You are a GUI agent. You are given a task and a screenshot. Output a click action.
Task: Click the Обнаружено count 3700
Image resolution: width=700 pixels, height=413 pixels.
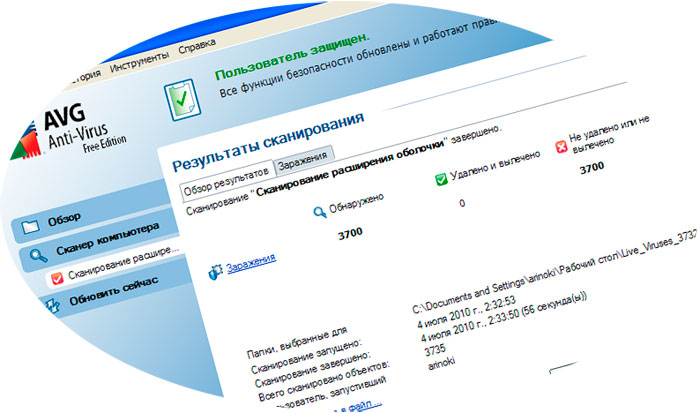pyautogui.click(x=350, y=234)
